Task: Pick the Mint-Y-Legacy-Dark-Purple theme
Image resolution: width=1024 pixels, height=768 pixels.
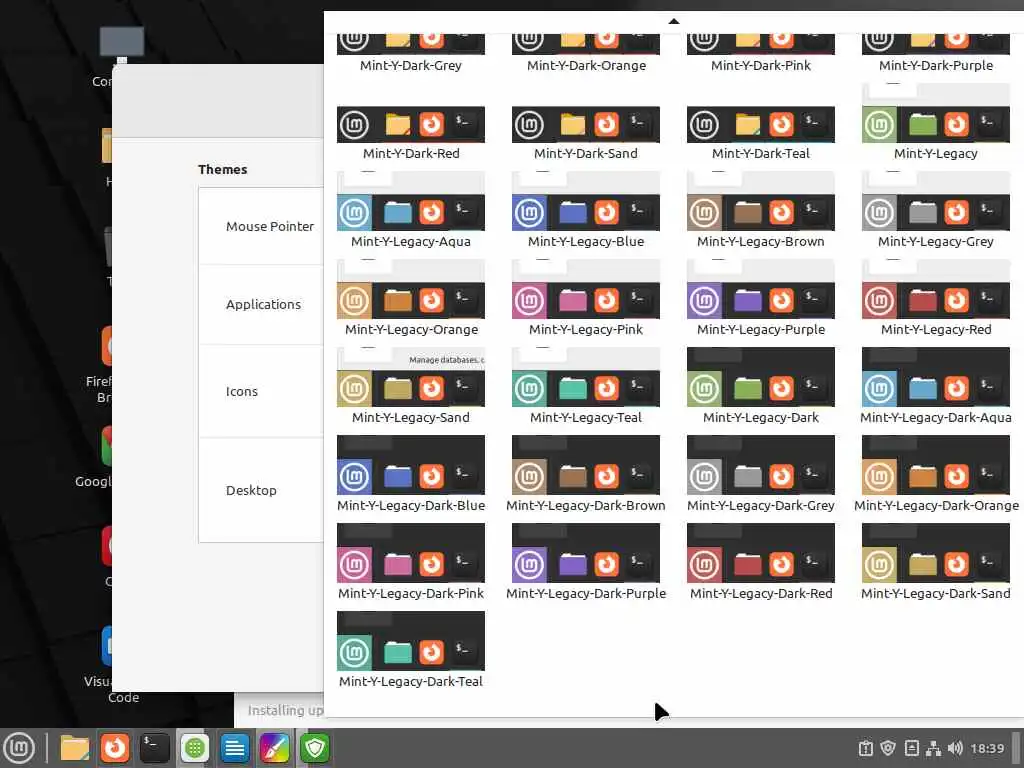Action: click(586, 563)
